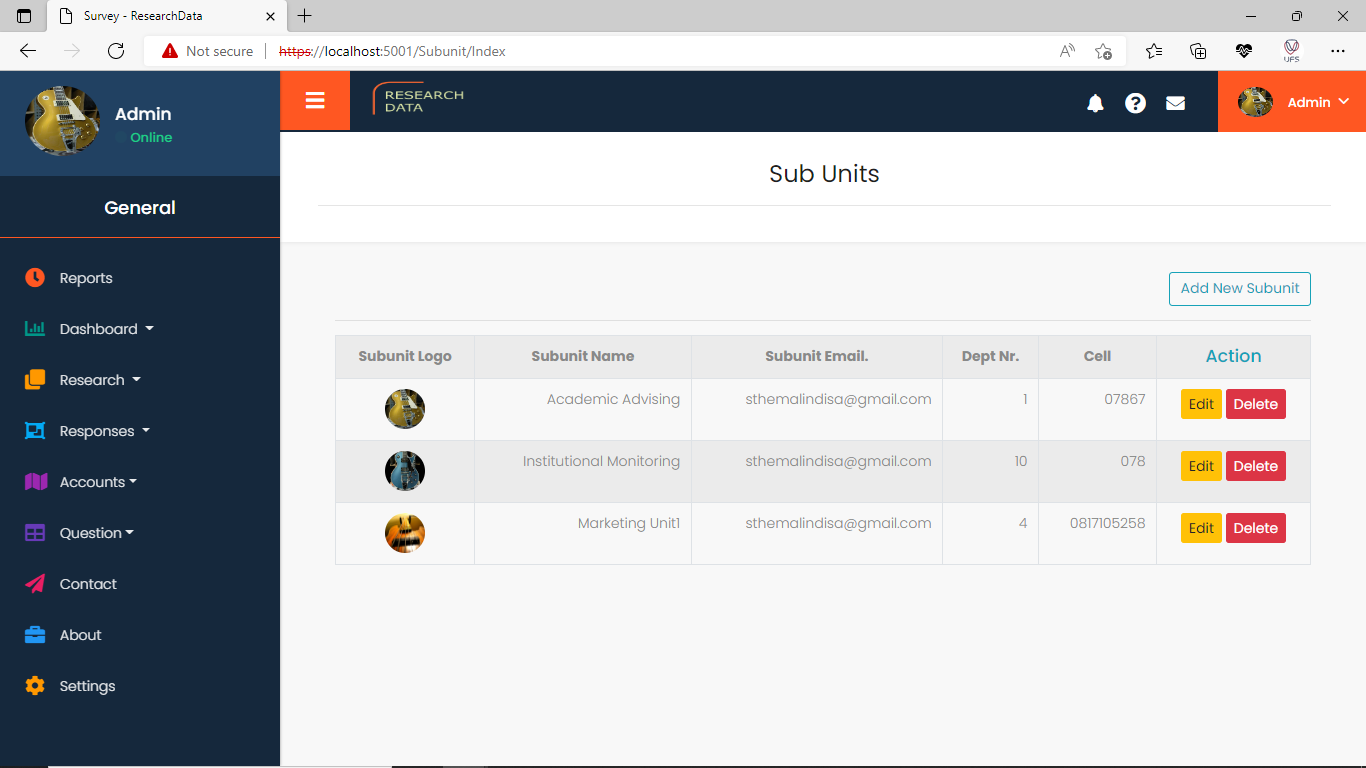
Task: Click the Contact paper plane icon
Action: click(35, 584)
